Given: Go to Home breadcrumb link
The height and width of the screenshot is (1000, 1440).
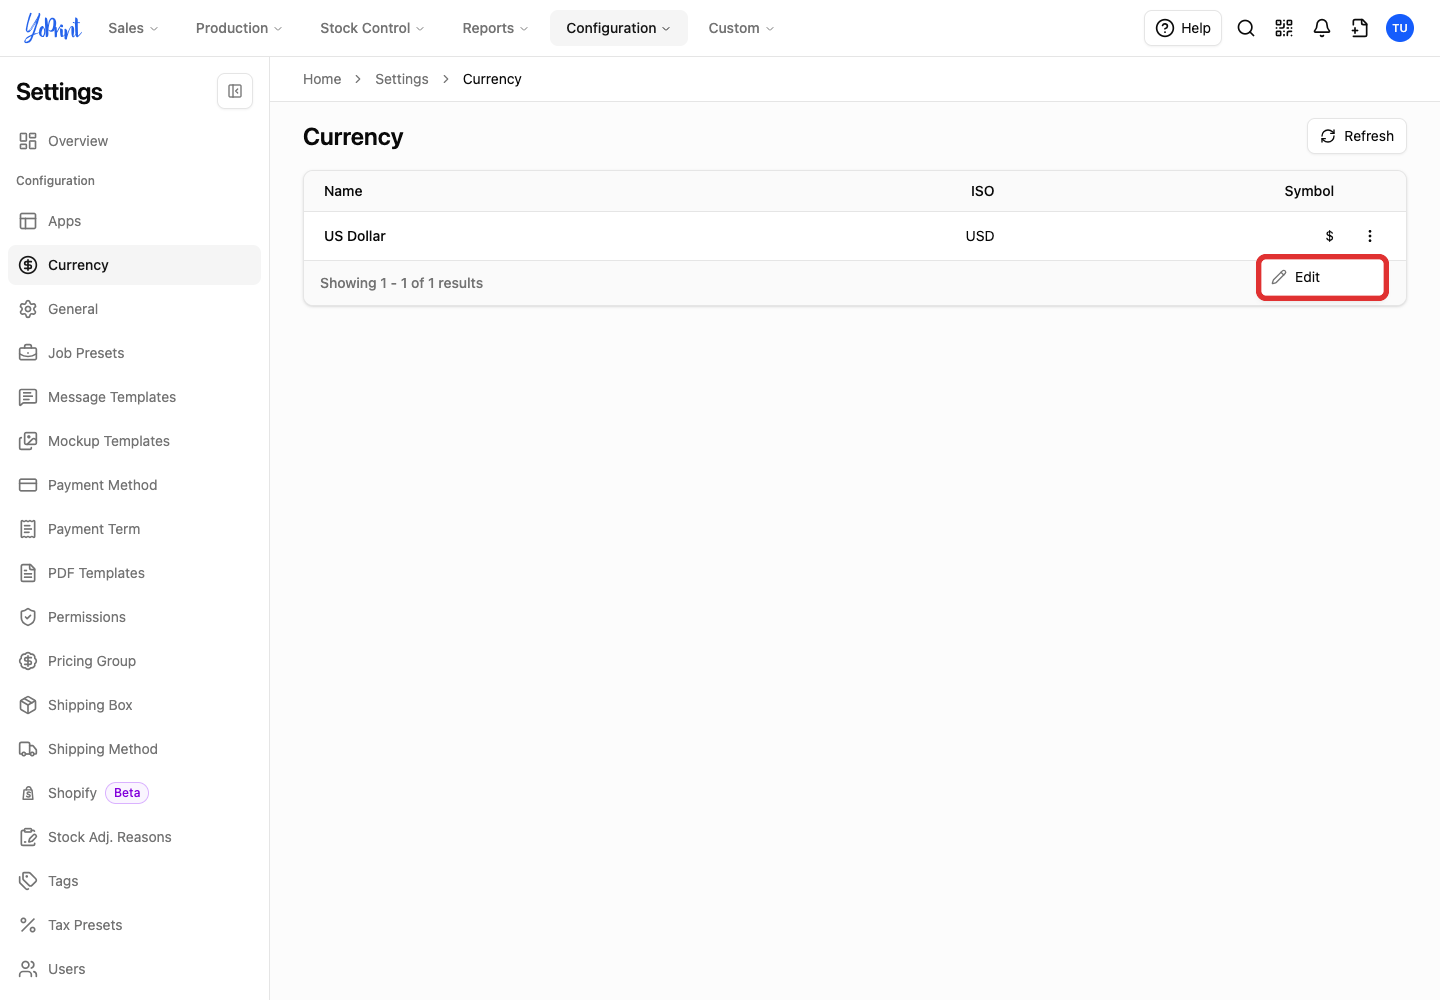Looking at the screenshot, I should (x=322, y=79).
